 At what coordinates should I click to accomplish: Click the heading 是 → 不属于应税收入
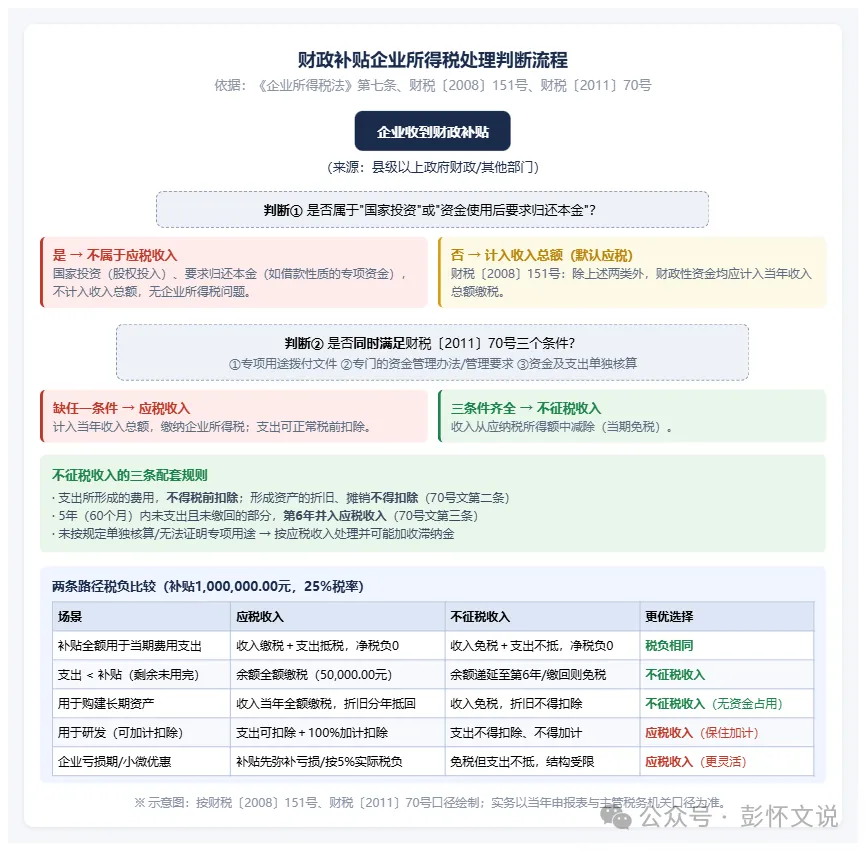pyautogui.click(x=115, y=255)
